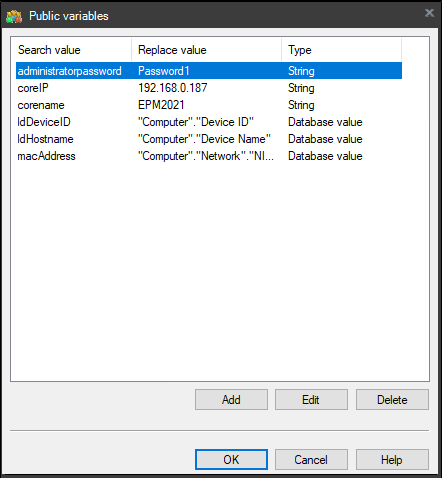Click the Type column header
The height and width of the screenshot is (478, 442).
pyautogui.click(x=341, y=50)
